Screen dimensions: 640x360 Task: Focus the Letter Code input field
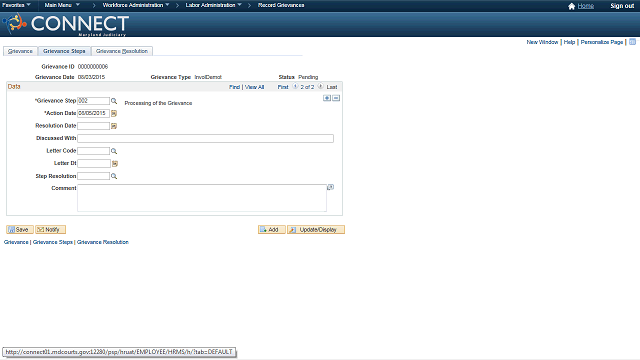click(93, 151)
